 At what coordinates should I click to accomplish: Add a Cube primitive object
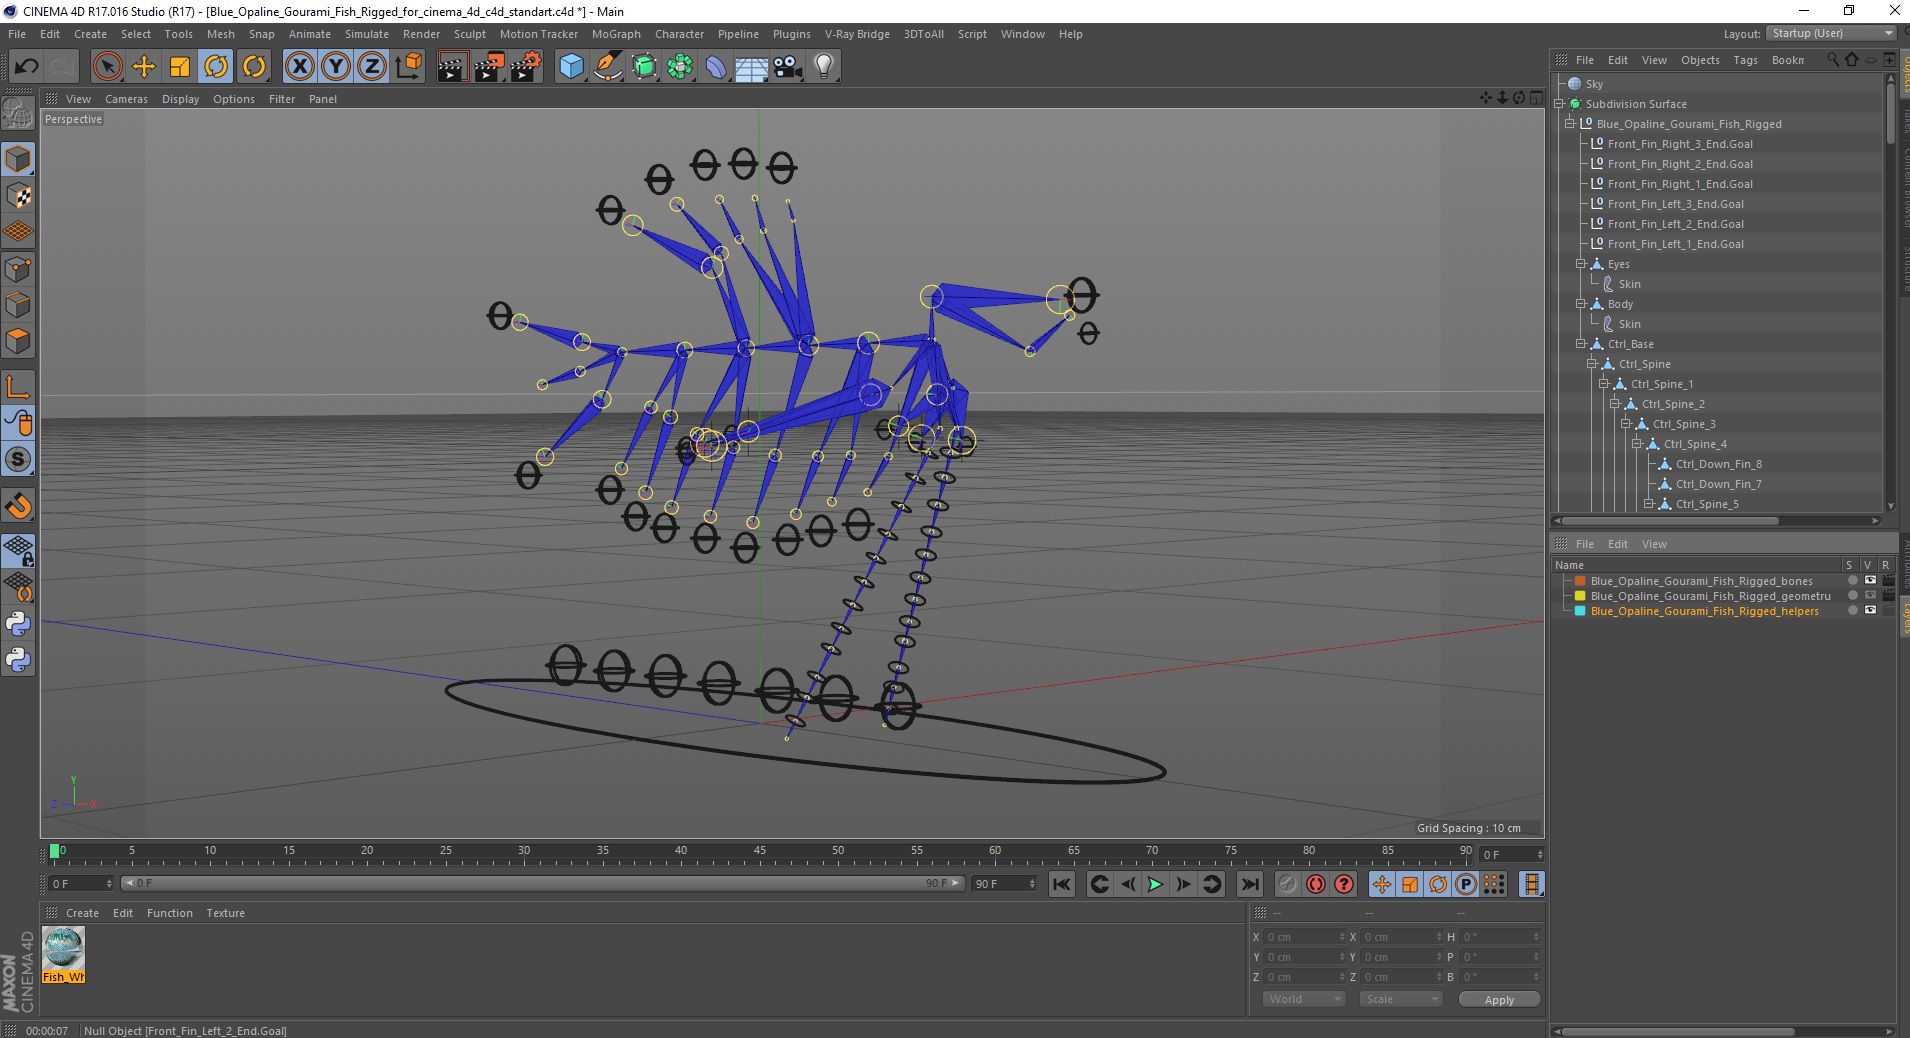[571, 67]
